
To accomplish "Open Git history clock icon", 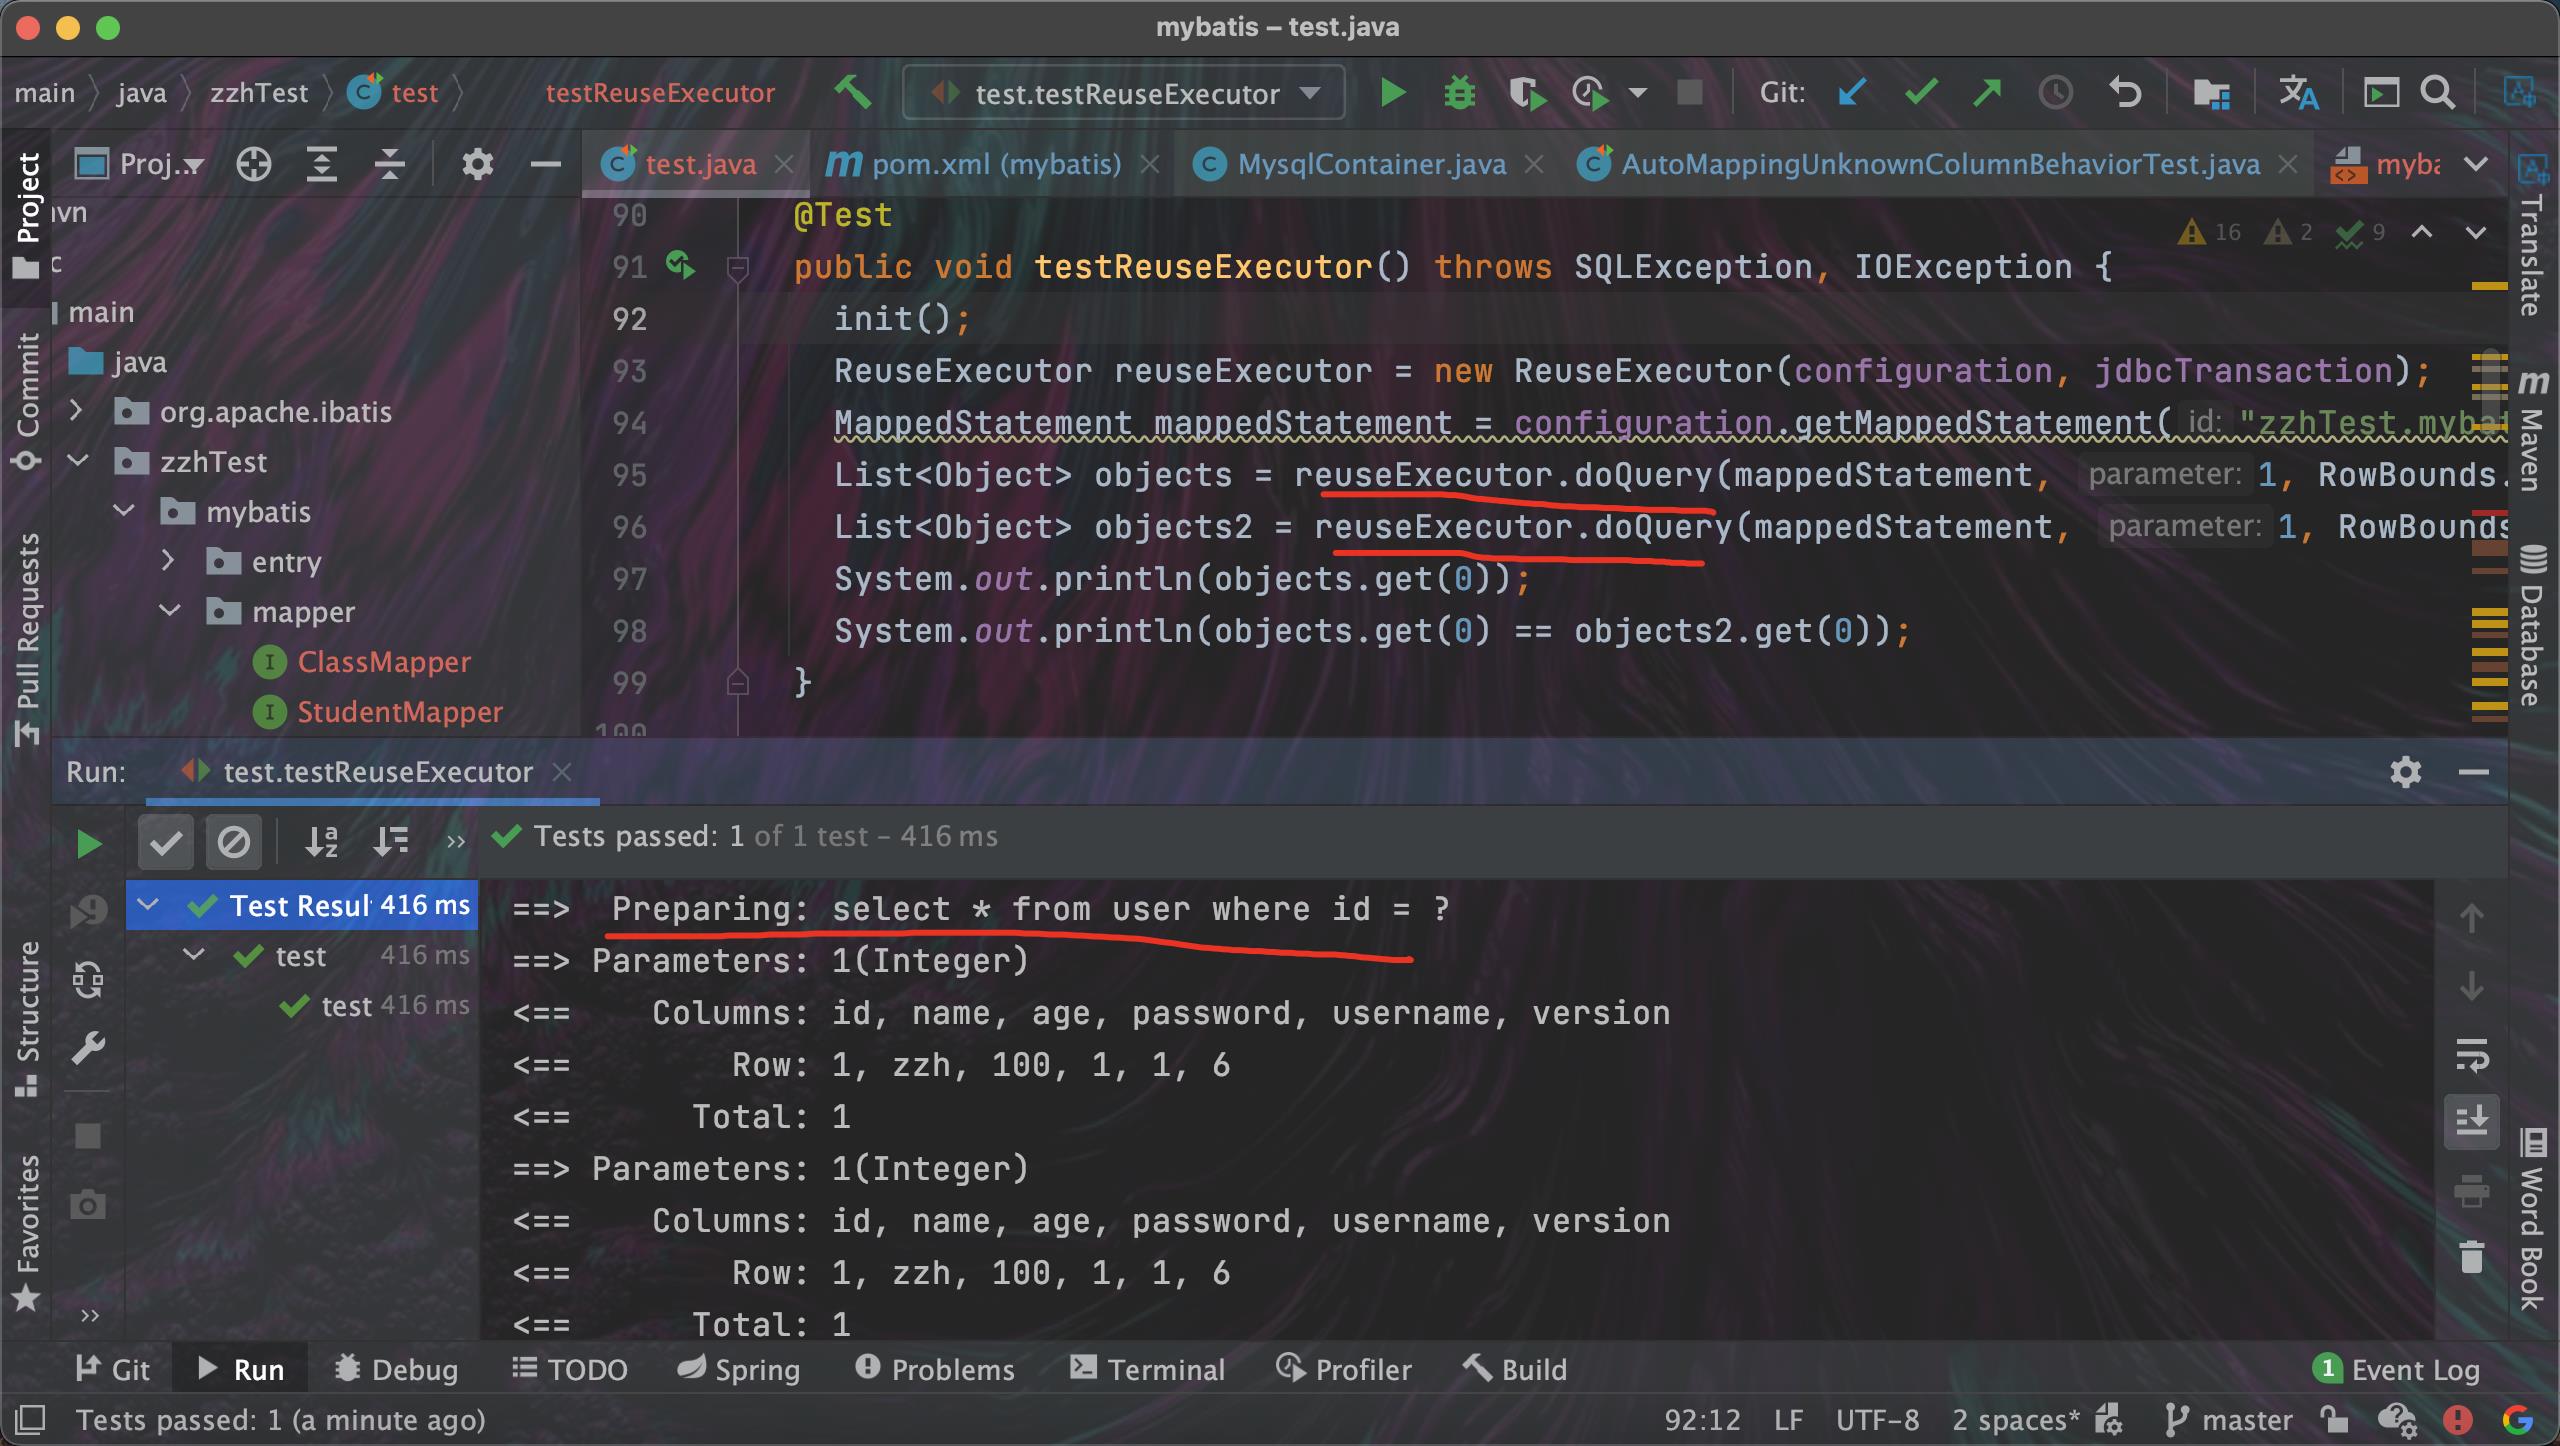I will pos(2055,93).
